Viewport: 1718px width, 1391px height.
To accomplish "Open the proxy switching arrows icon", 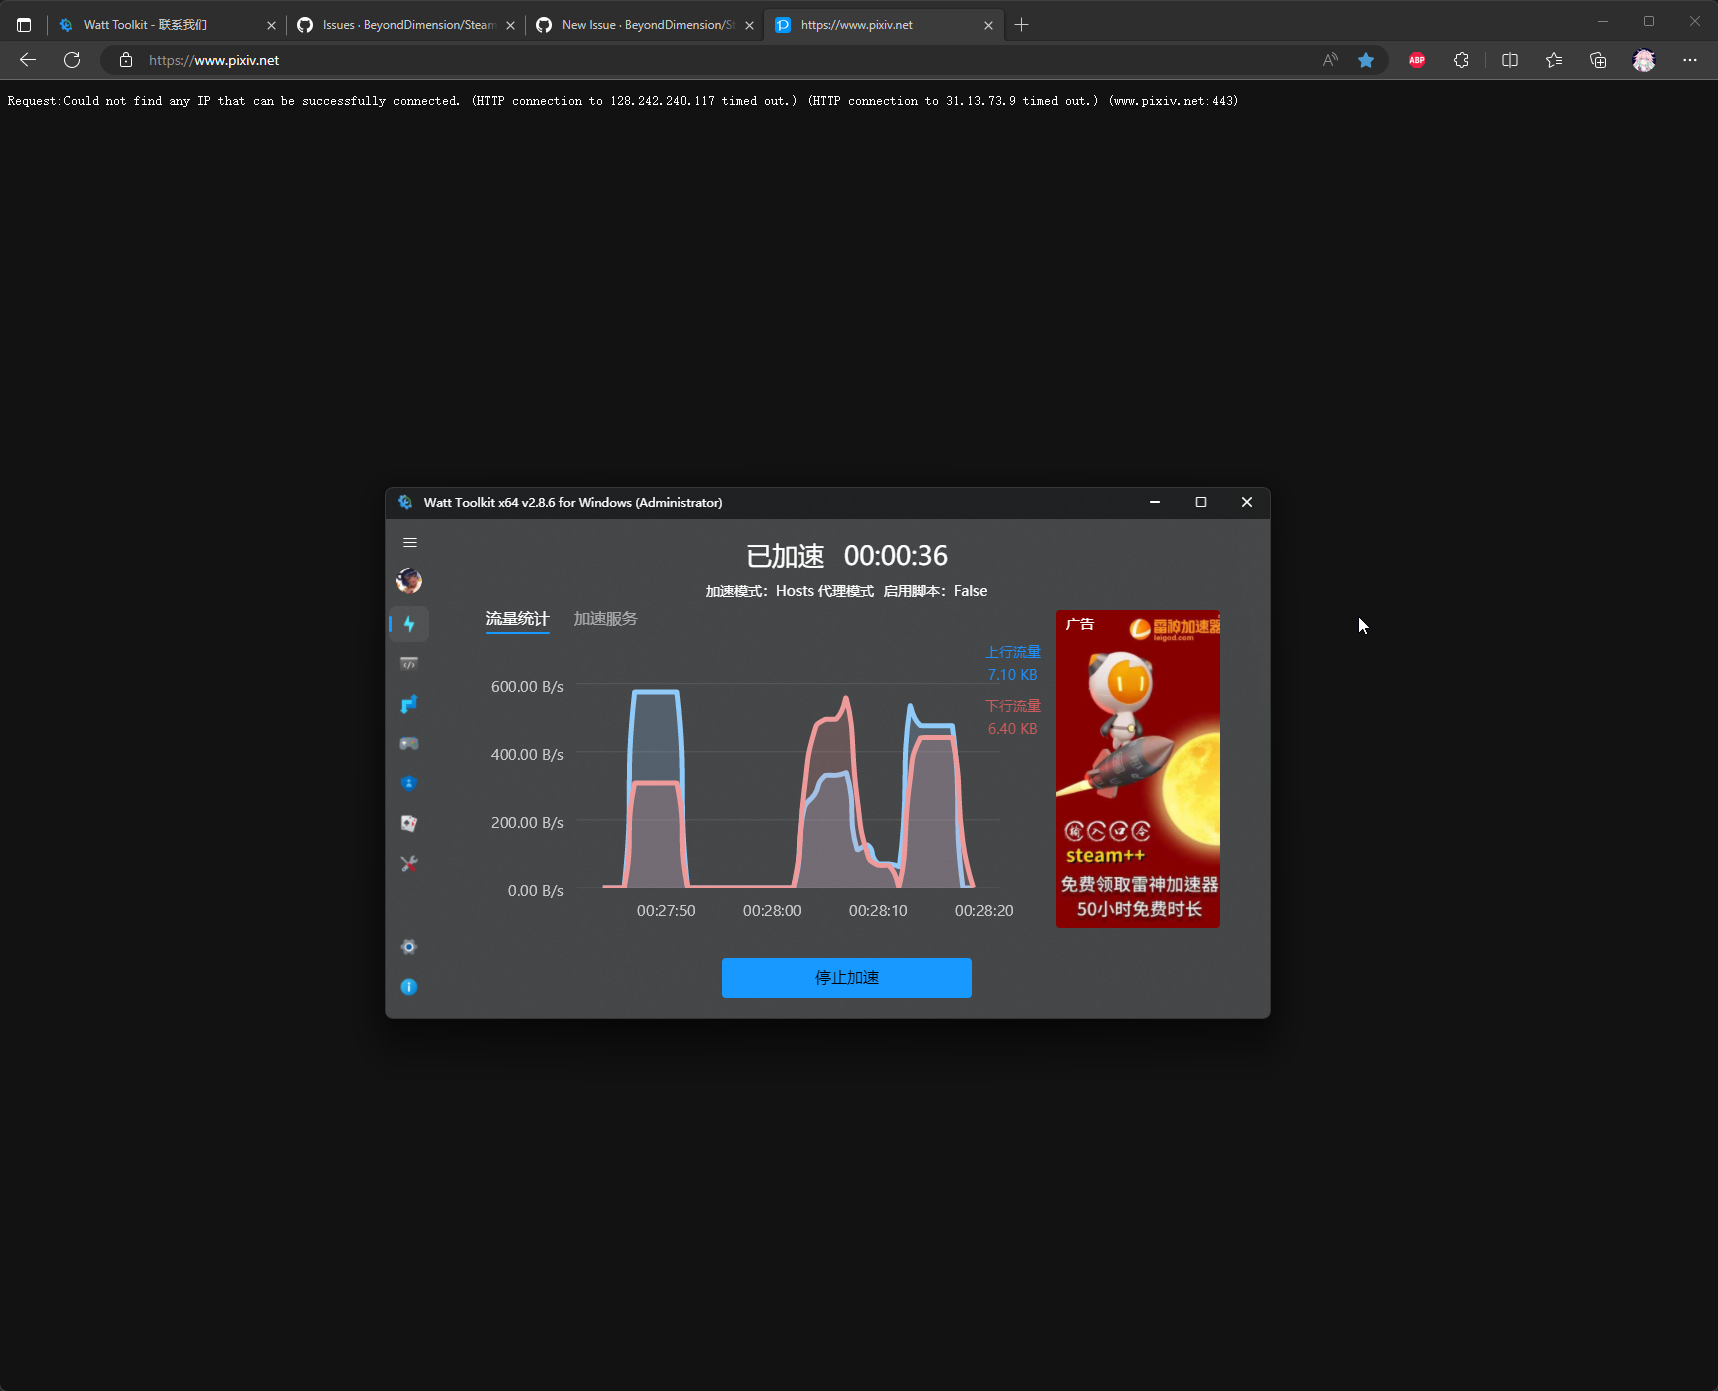I will pos(409,703).
